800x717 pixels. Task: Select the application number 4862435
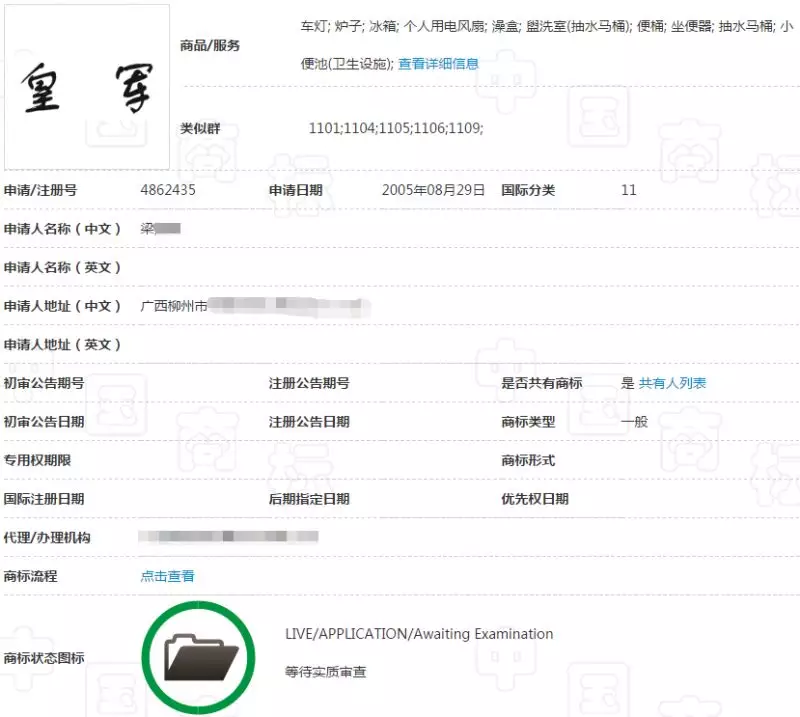(167, 189)
